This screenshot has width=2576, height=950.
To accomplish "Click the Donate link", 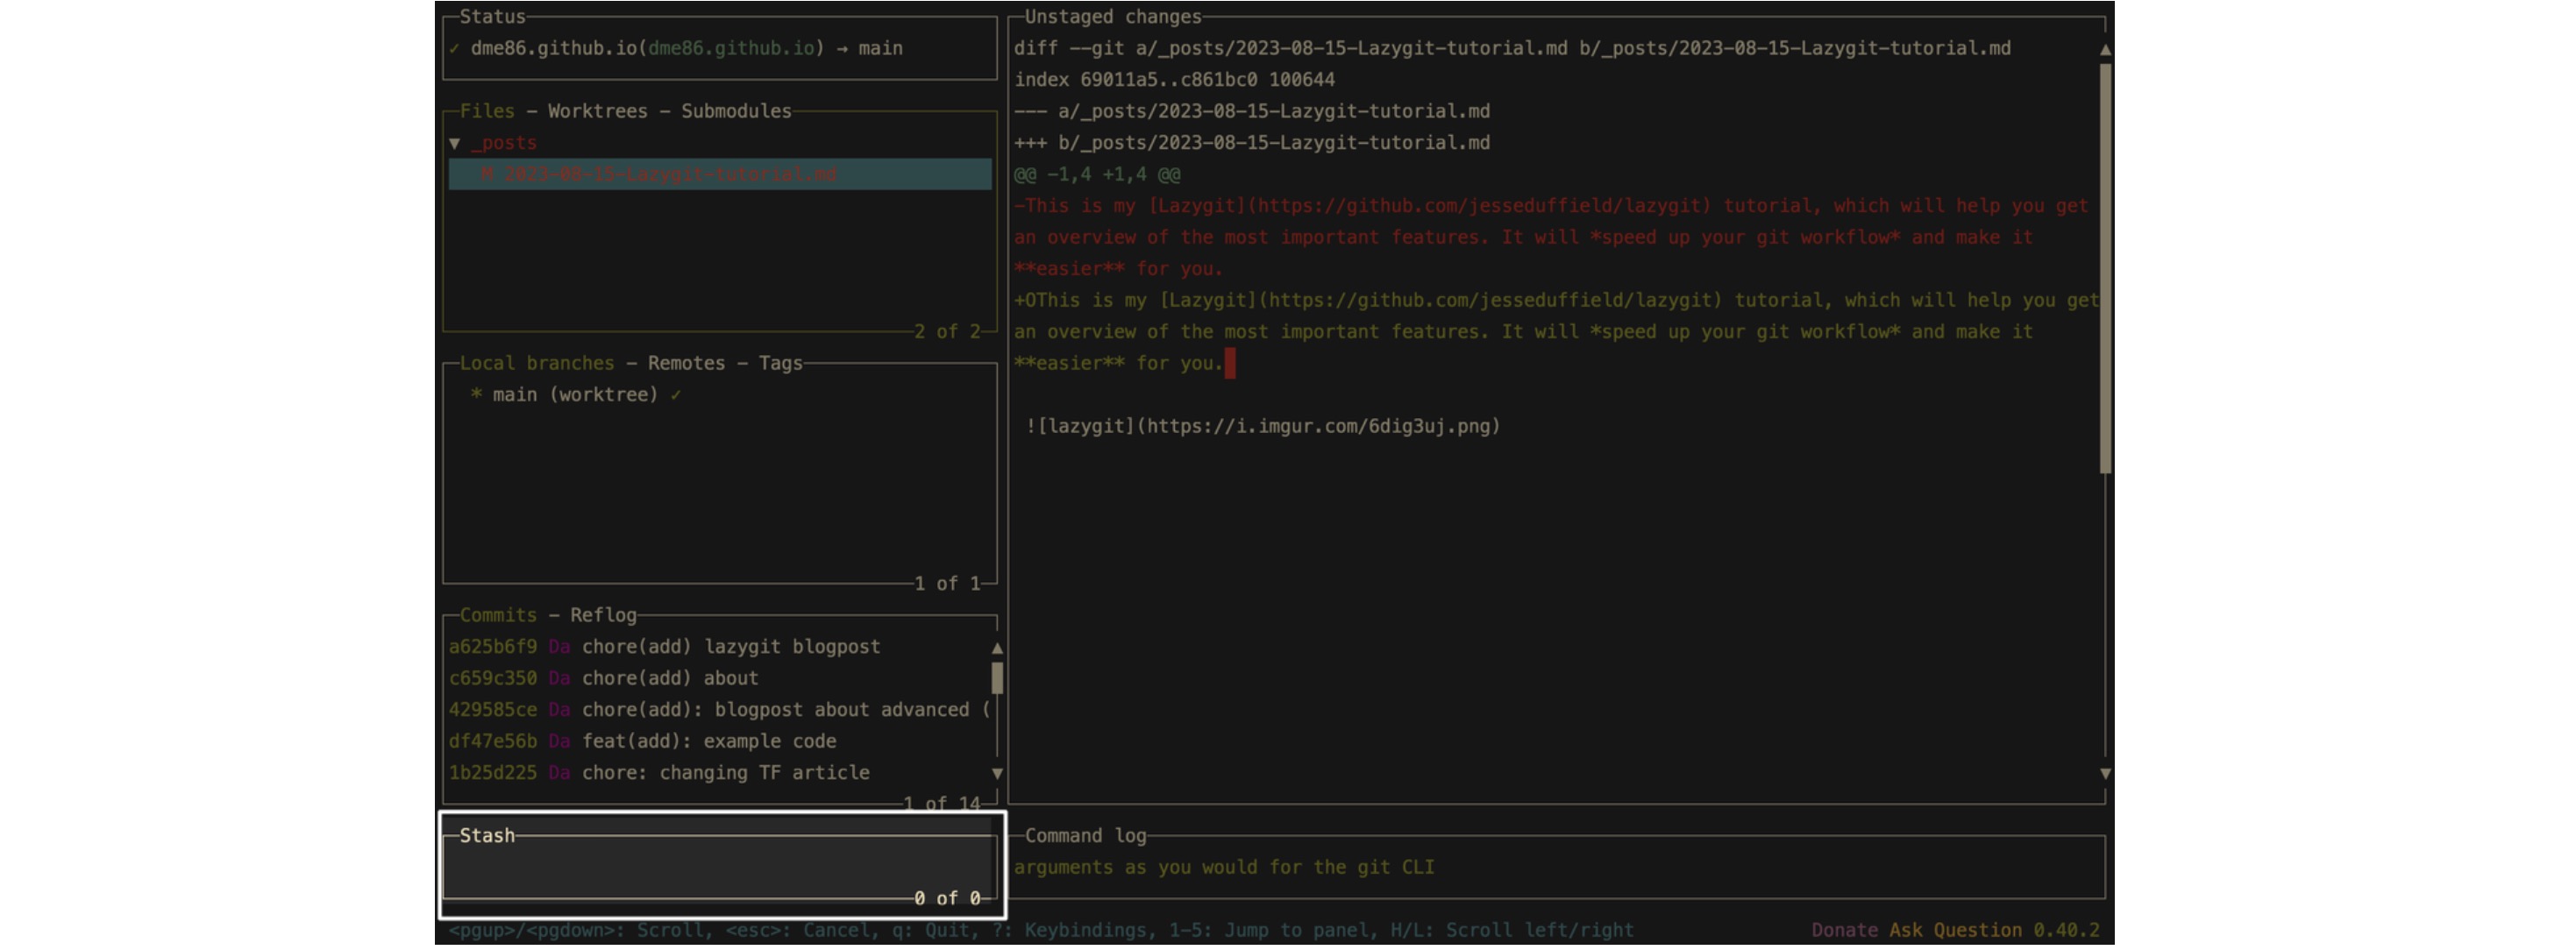I will (1844, 930).
